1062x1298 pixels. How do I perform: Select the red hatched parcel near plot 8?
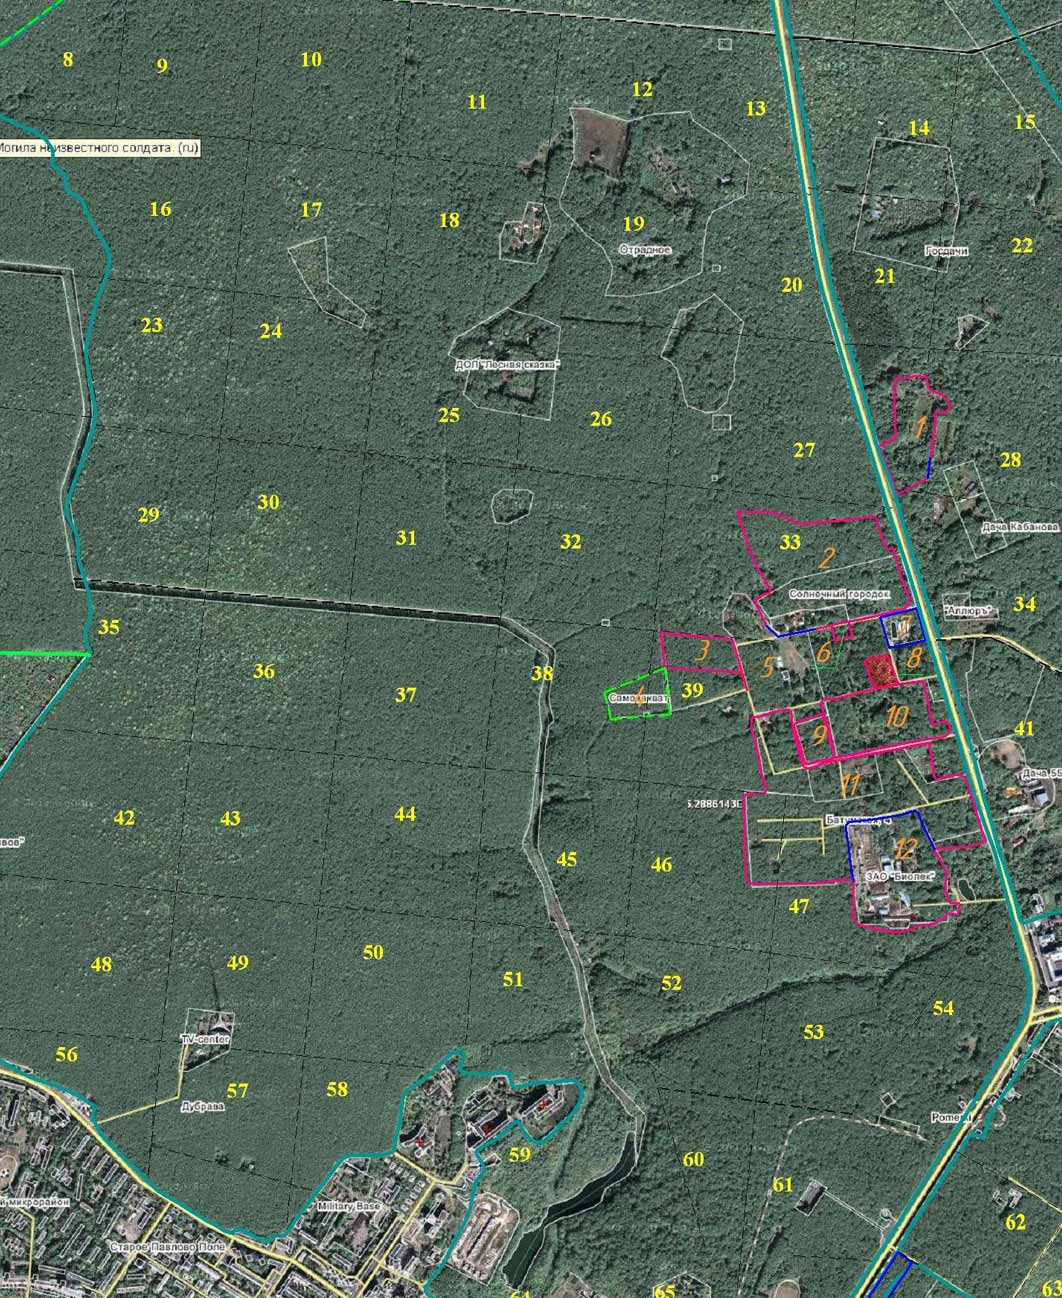[879, 670]
